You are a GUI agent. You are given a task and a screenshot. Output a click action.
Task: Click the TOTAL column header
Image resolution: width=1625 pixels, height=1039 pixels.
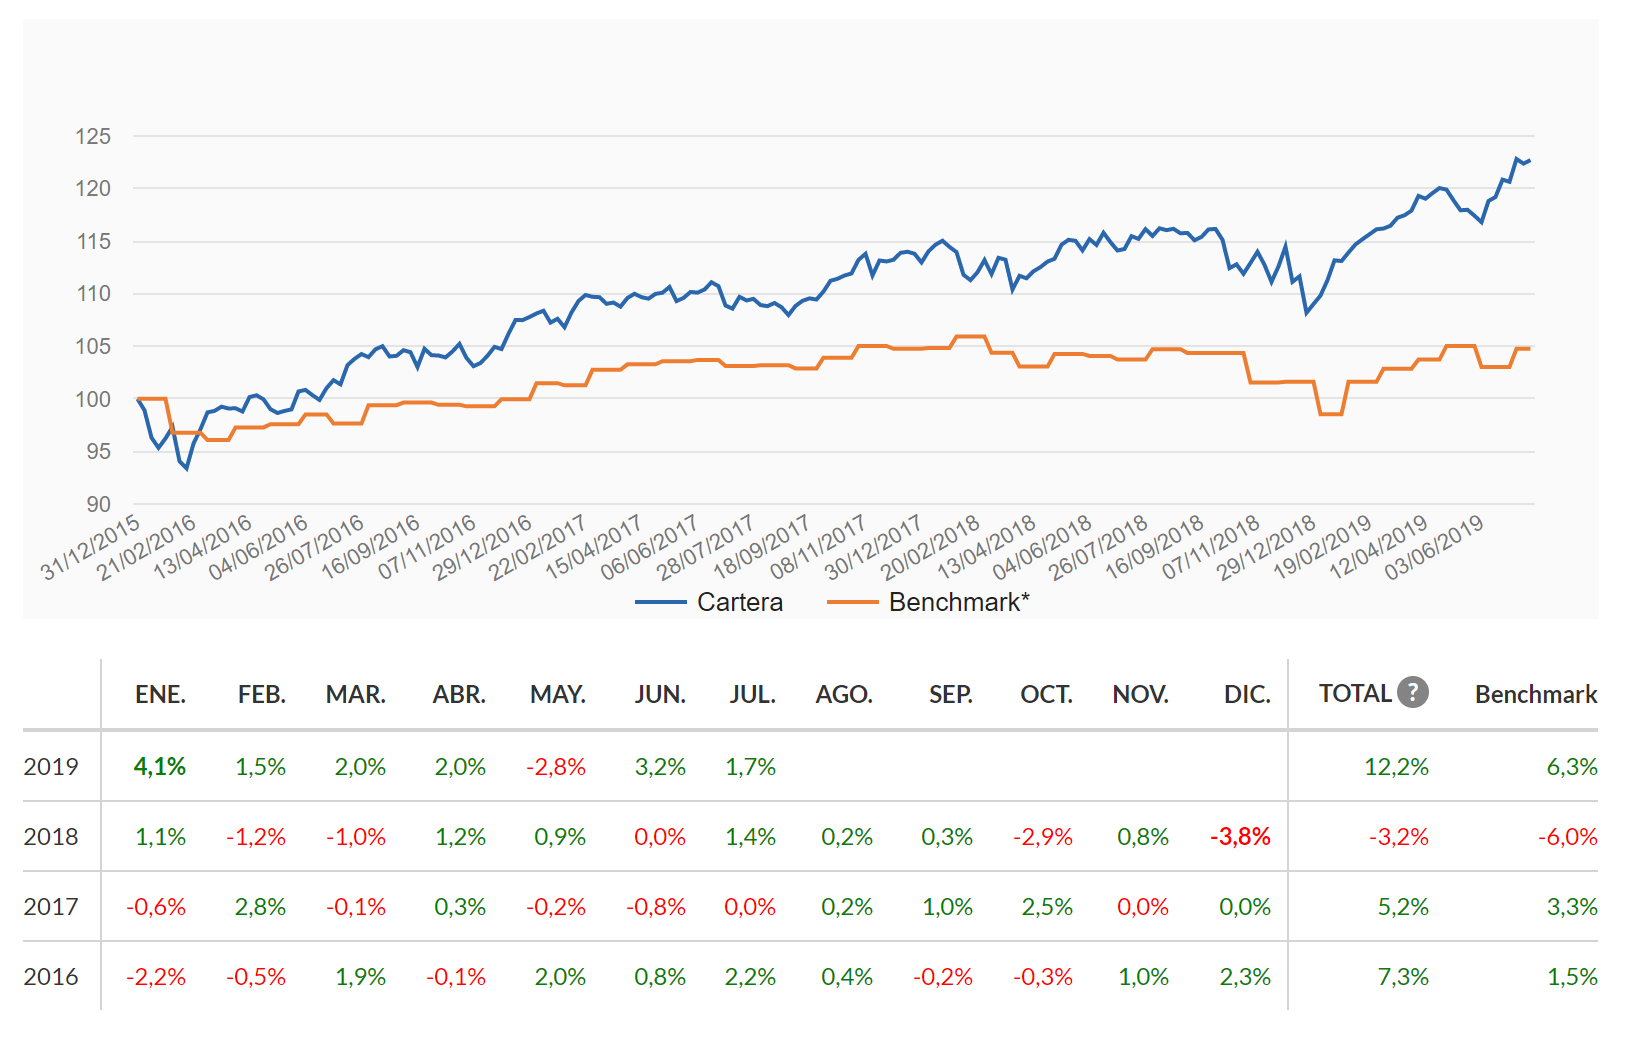pyautogui.click(x=1355, y=694)
